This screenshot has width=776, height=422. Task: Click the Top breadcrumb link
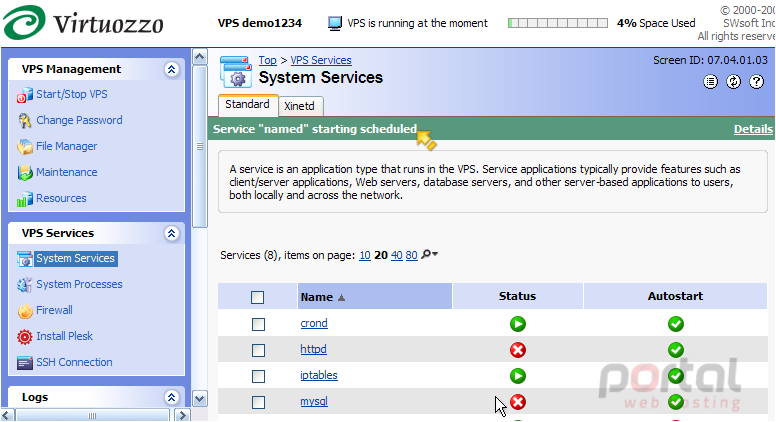tap(267, 60)
